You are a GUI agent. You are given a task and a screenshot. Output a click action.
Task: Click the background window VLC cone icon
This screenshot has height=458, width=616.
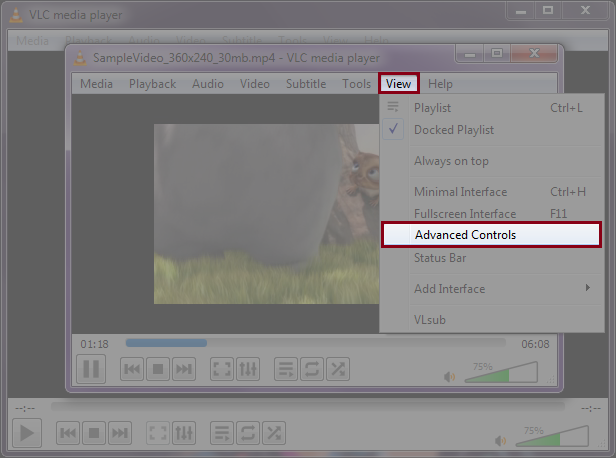coord(16,15)
